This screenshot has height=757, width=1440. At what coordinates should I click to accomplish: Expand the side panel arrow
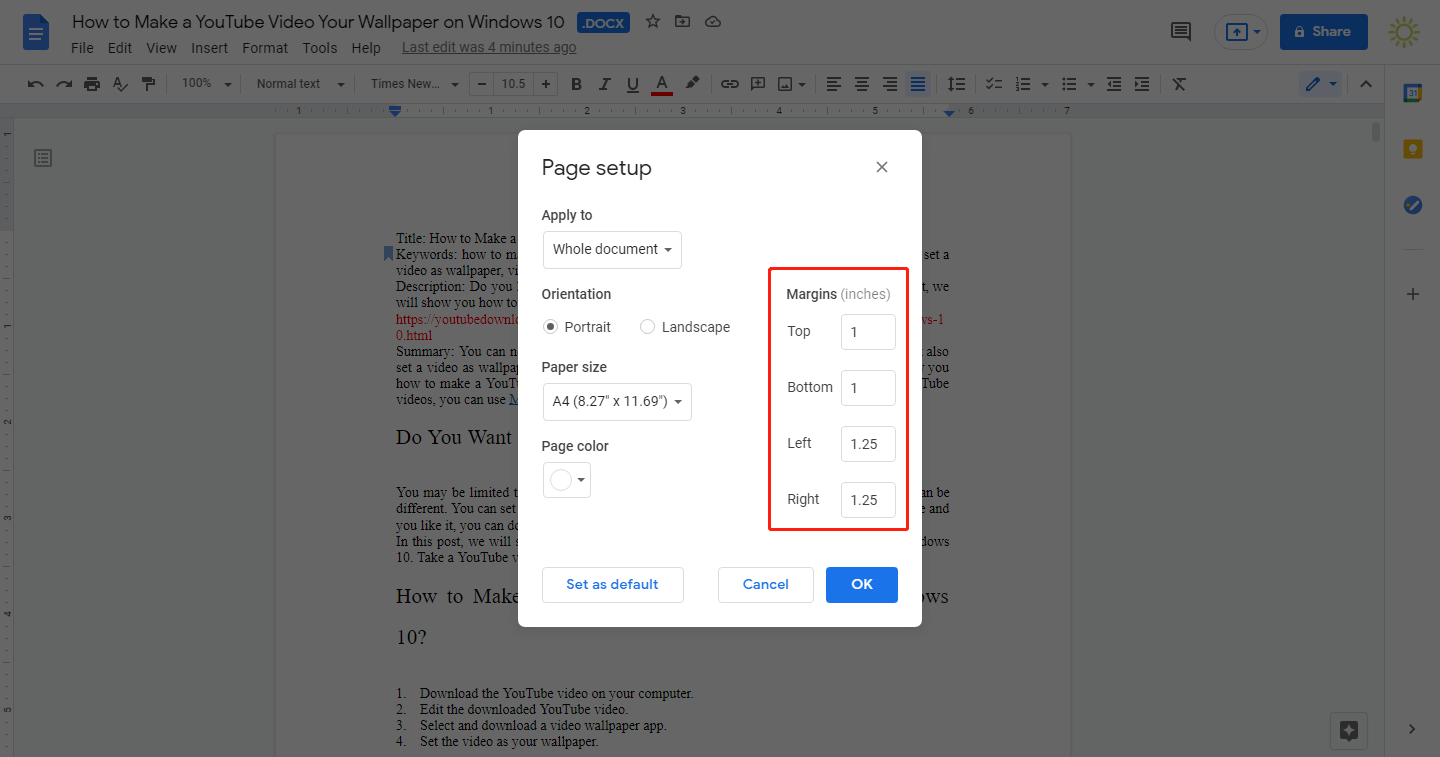tap(1412, 729)
